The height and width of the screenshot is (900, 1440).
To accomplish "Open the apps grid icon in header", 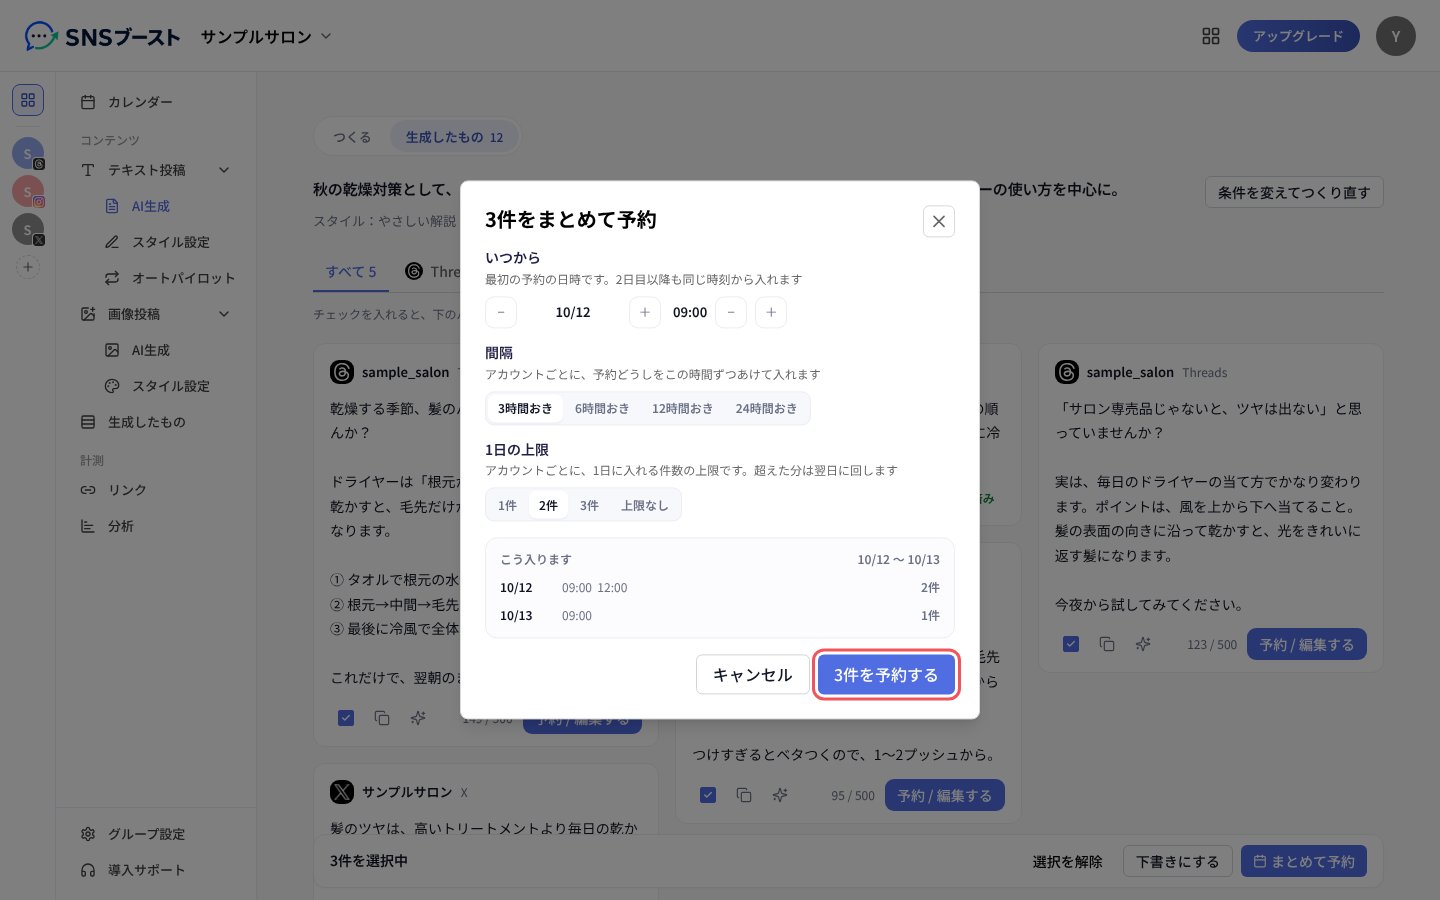I will [x=1211, y=36].
